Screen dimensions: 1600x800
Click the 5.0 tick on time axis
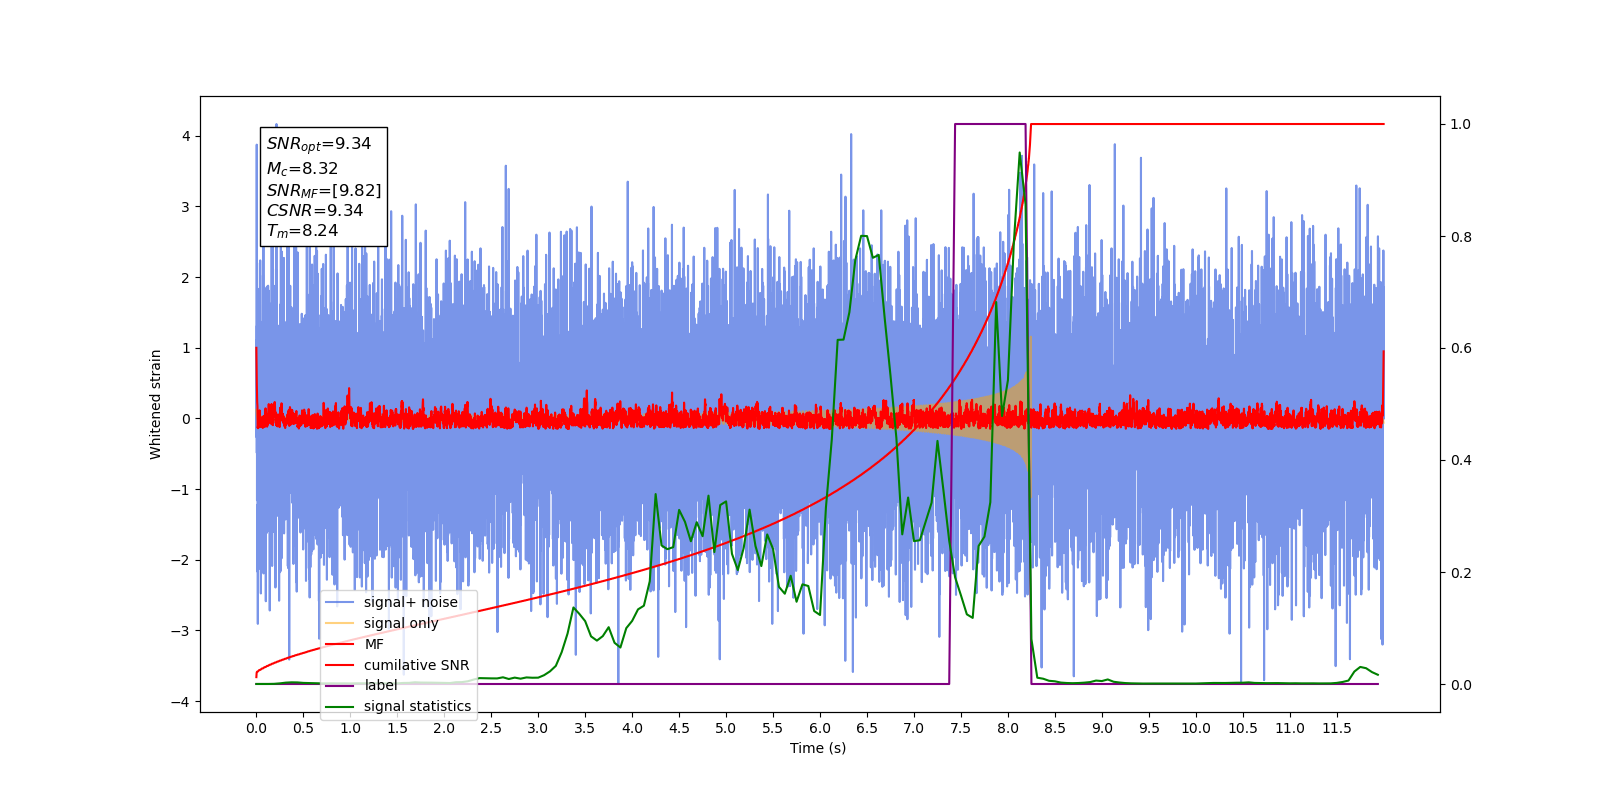coord(726,728)
